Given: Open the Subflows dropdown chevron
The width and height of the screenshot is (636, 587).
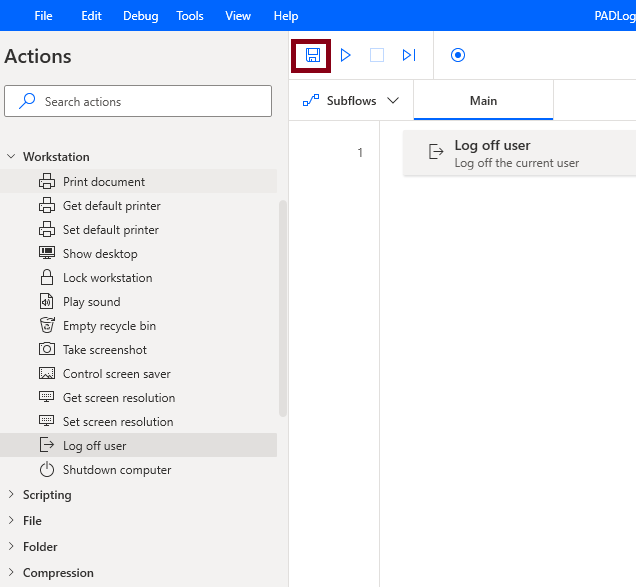Looking at the screenshot, I should 393,100.
